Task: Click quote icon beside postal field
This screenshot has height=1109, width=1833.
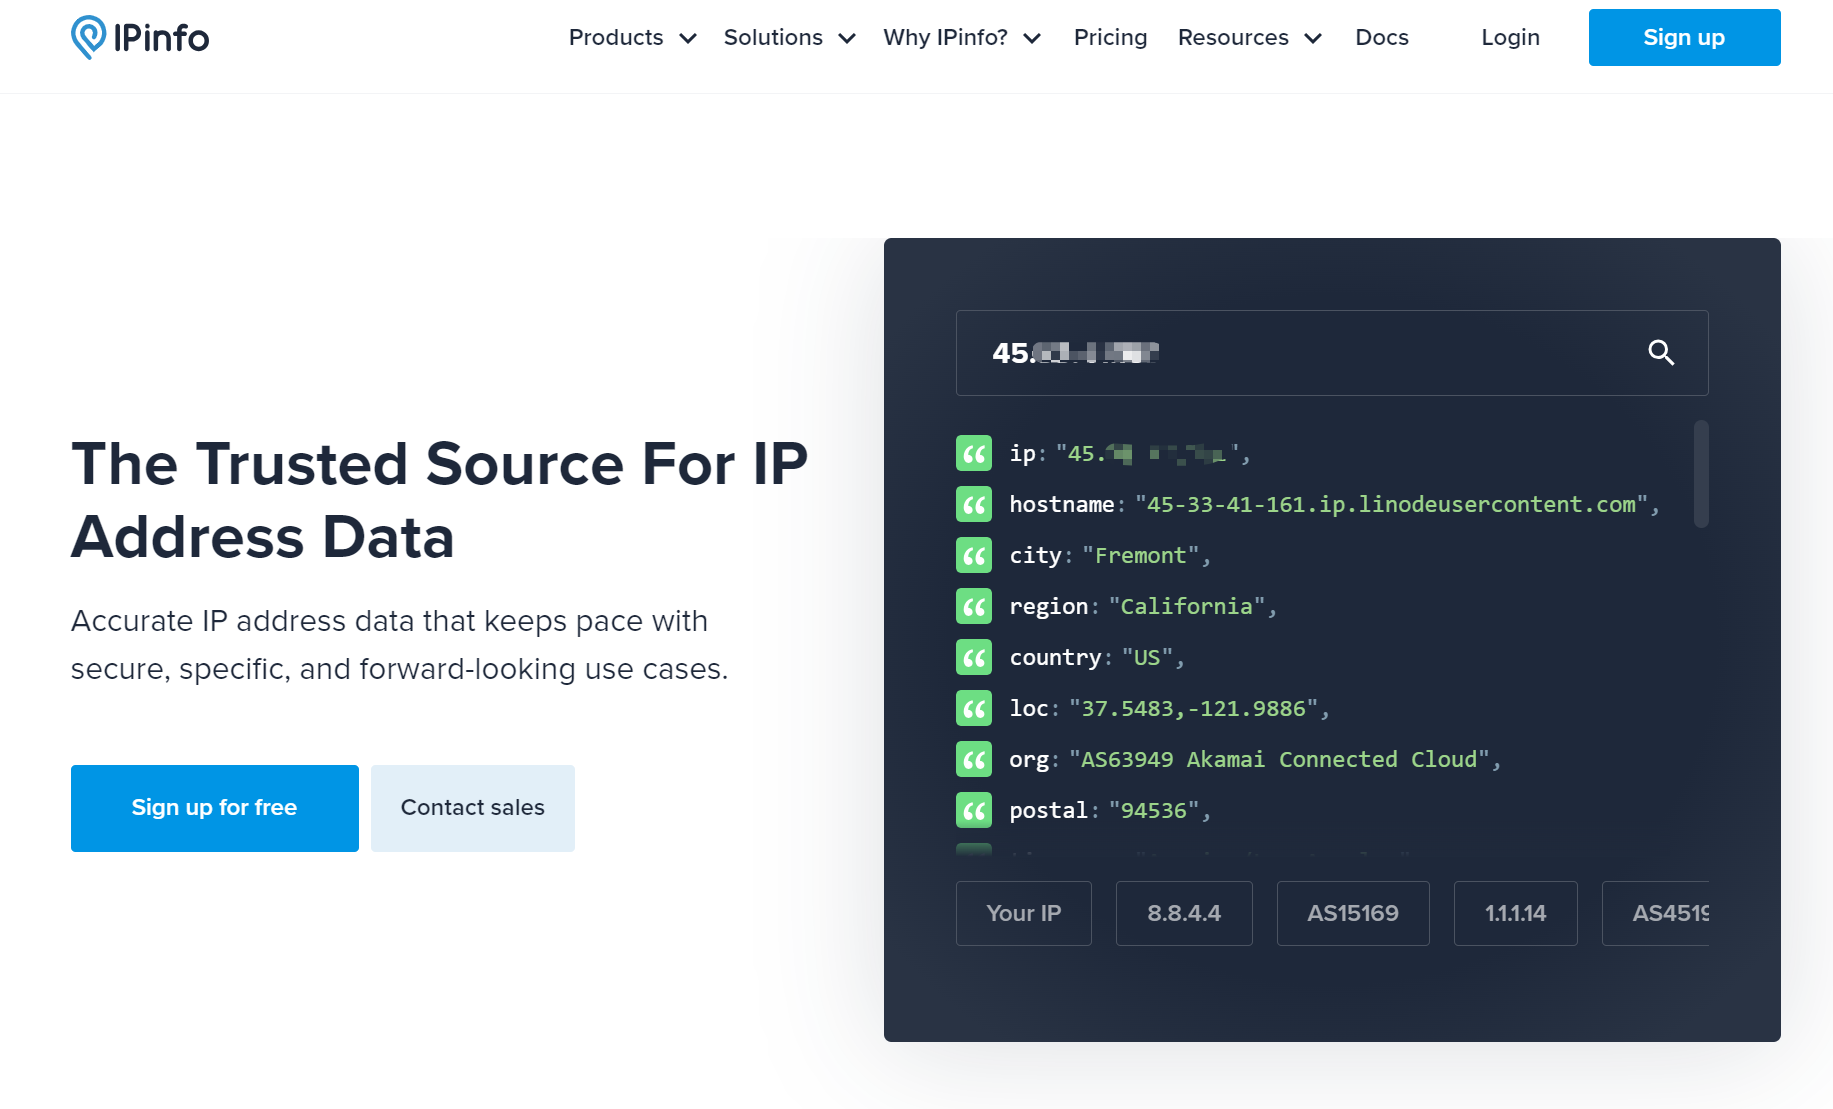Action: pos(974,810)
